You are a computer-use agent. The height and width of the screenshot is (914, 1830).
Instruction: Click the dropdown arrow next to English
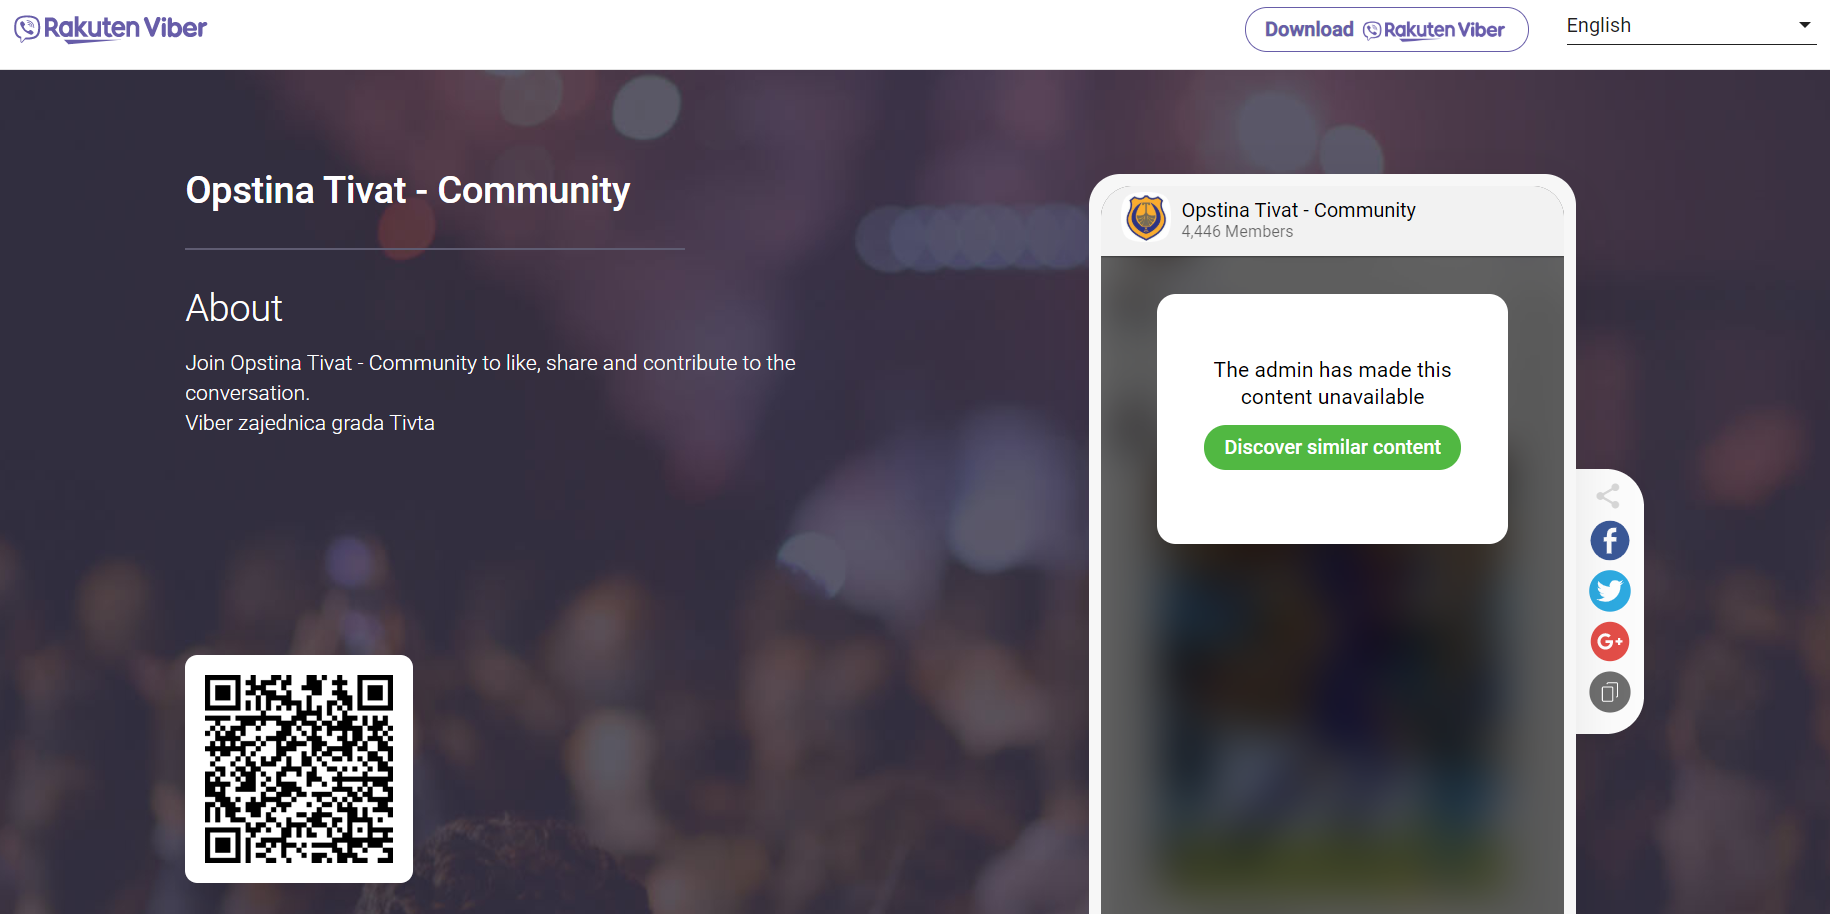point(1805,25)
